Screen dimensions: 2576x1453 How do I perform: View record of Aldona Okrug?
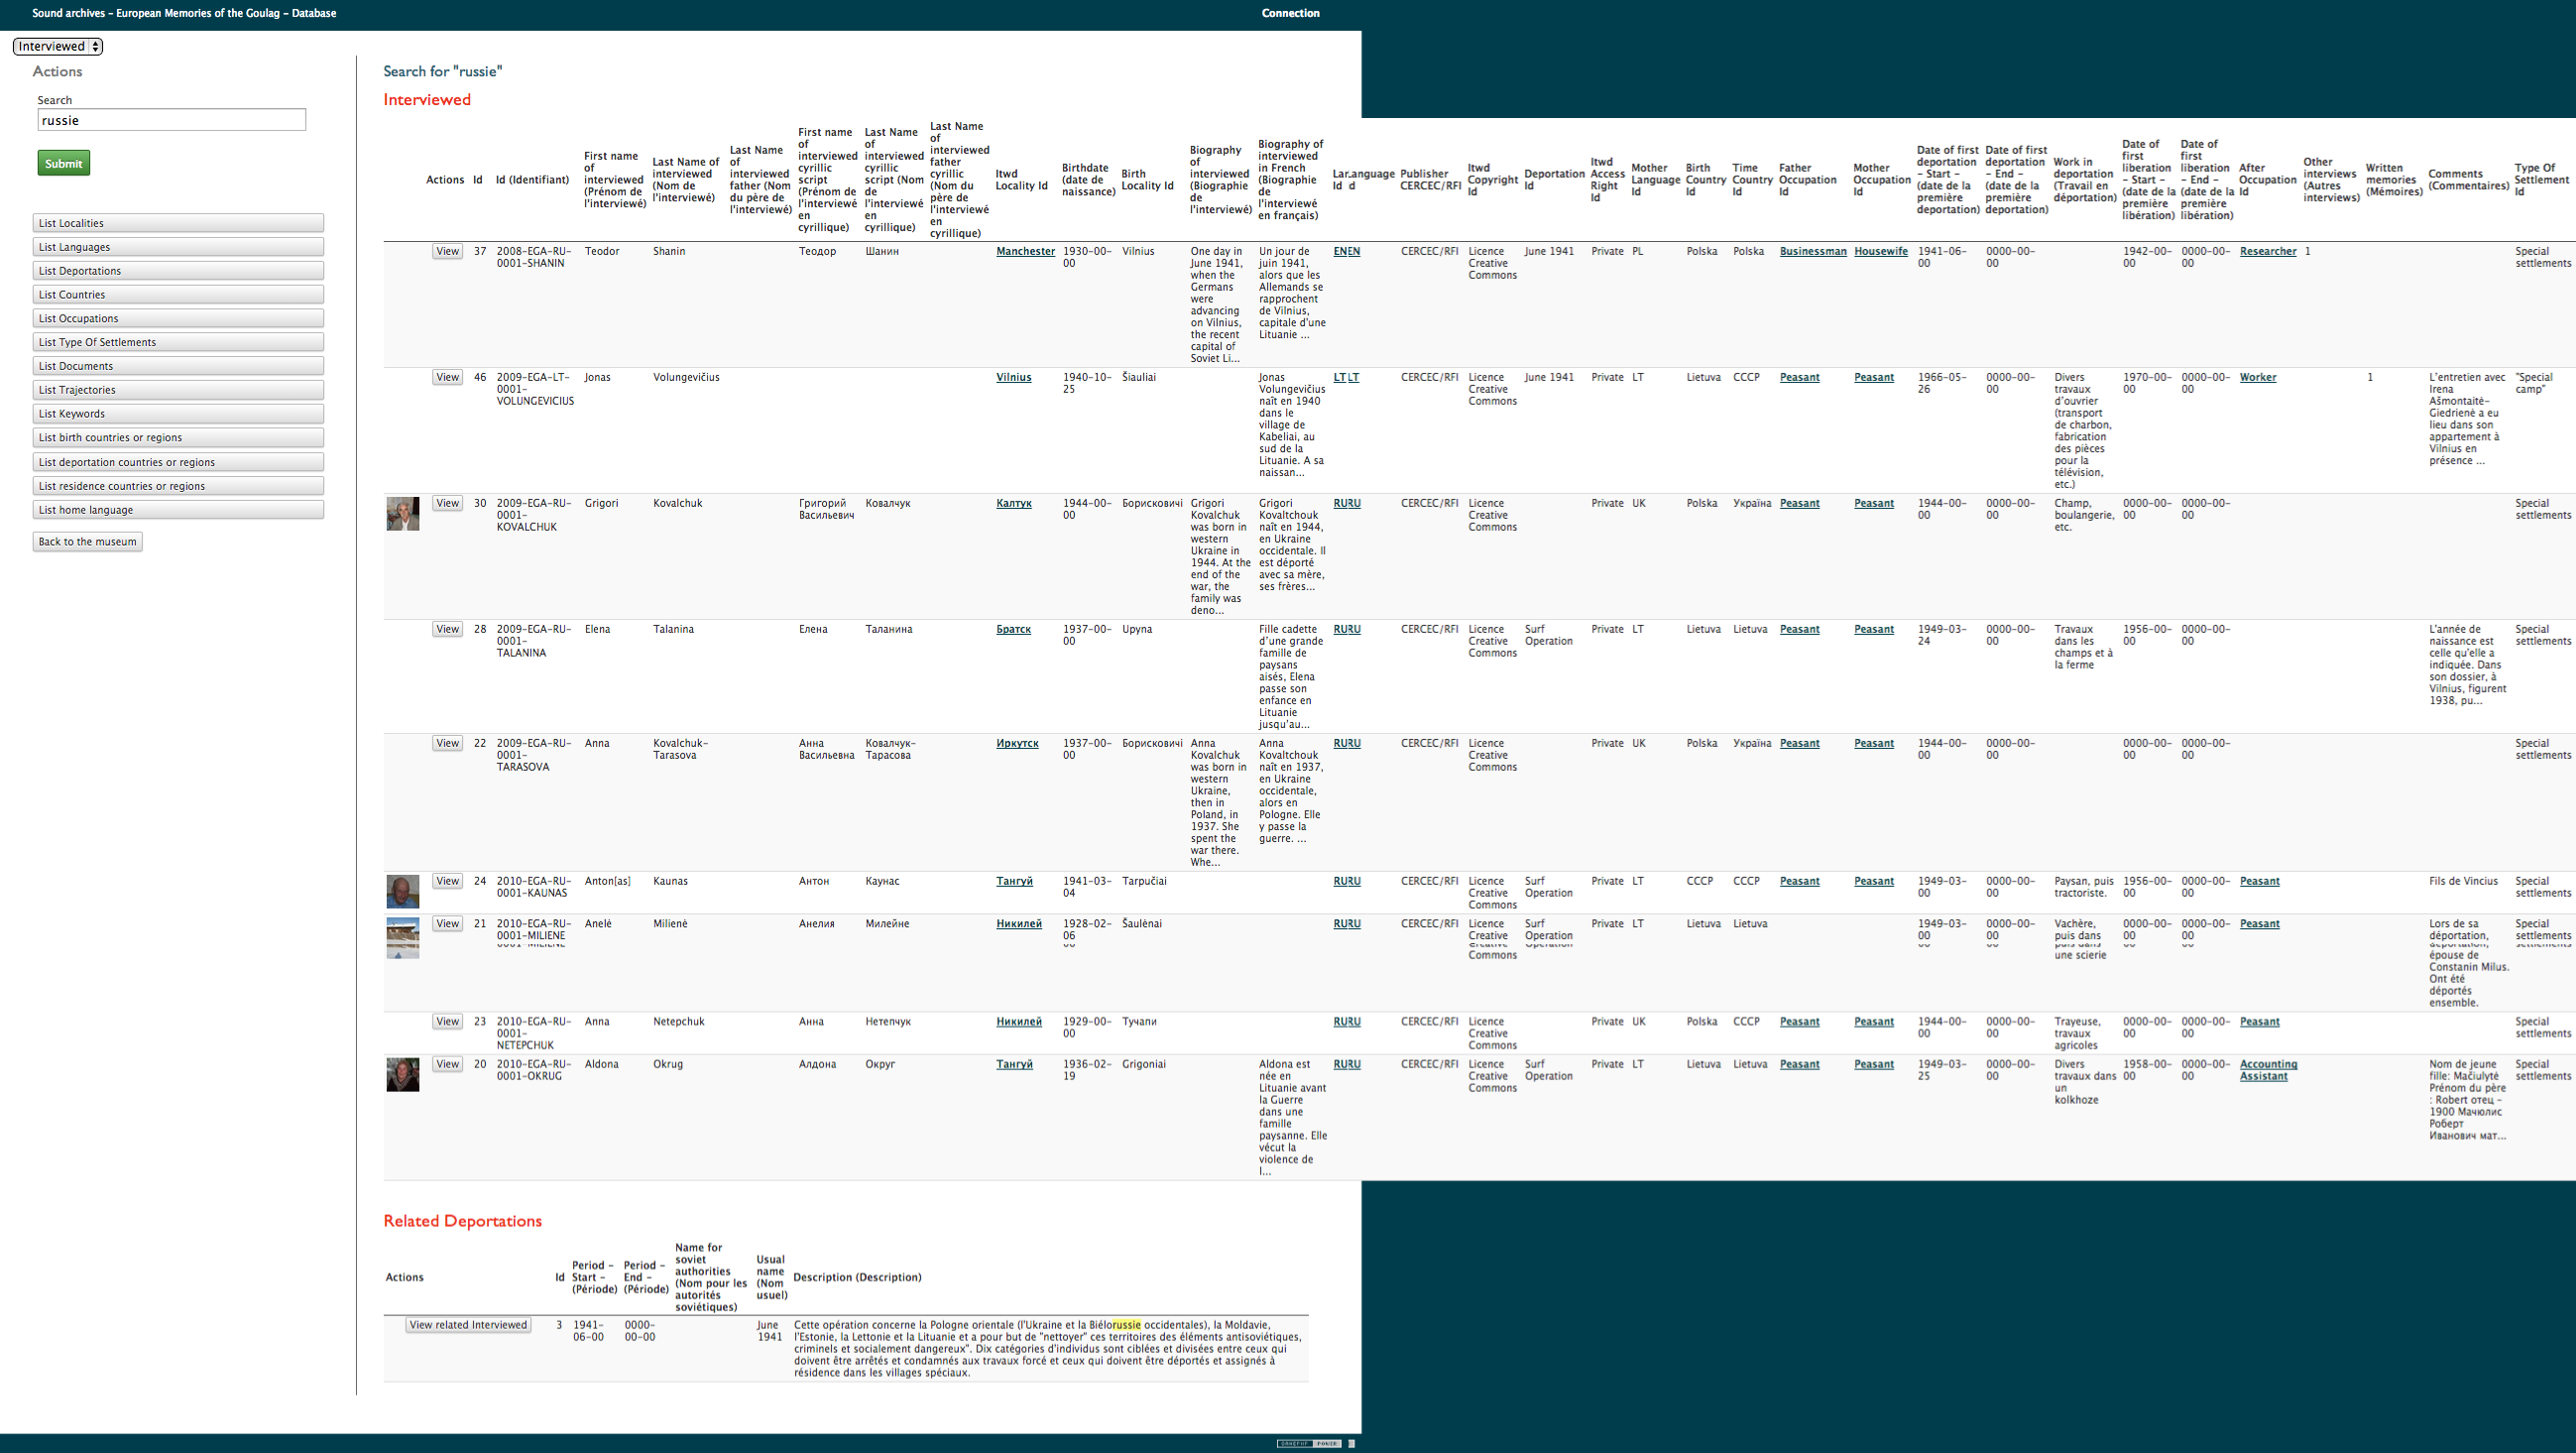click(447, 1065)
